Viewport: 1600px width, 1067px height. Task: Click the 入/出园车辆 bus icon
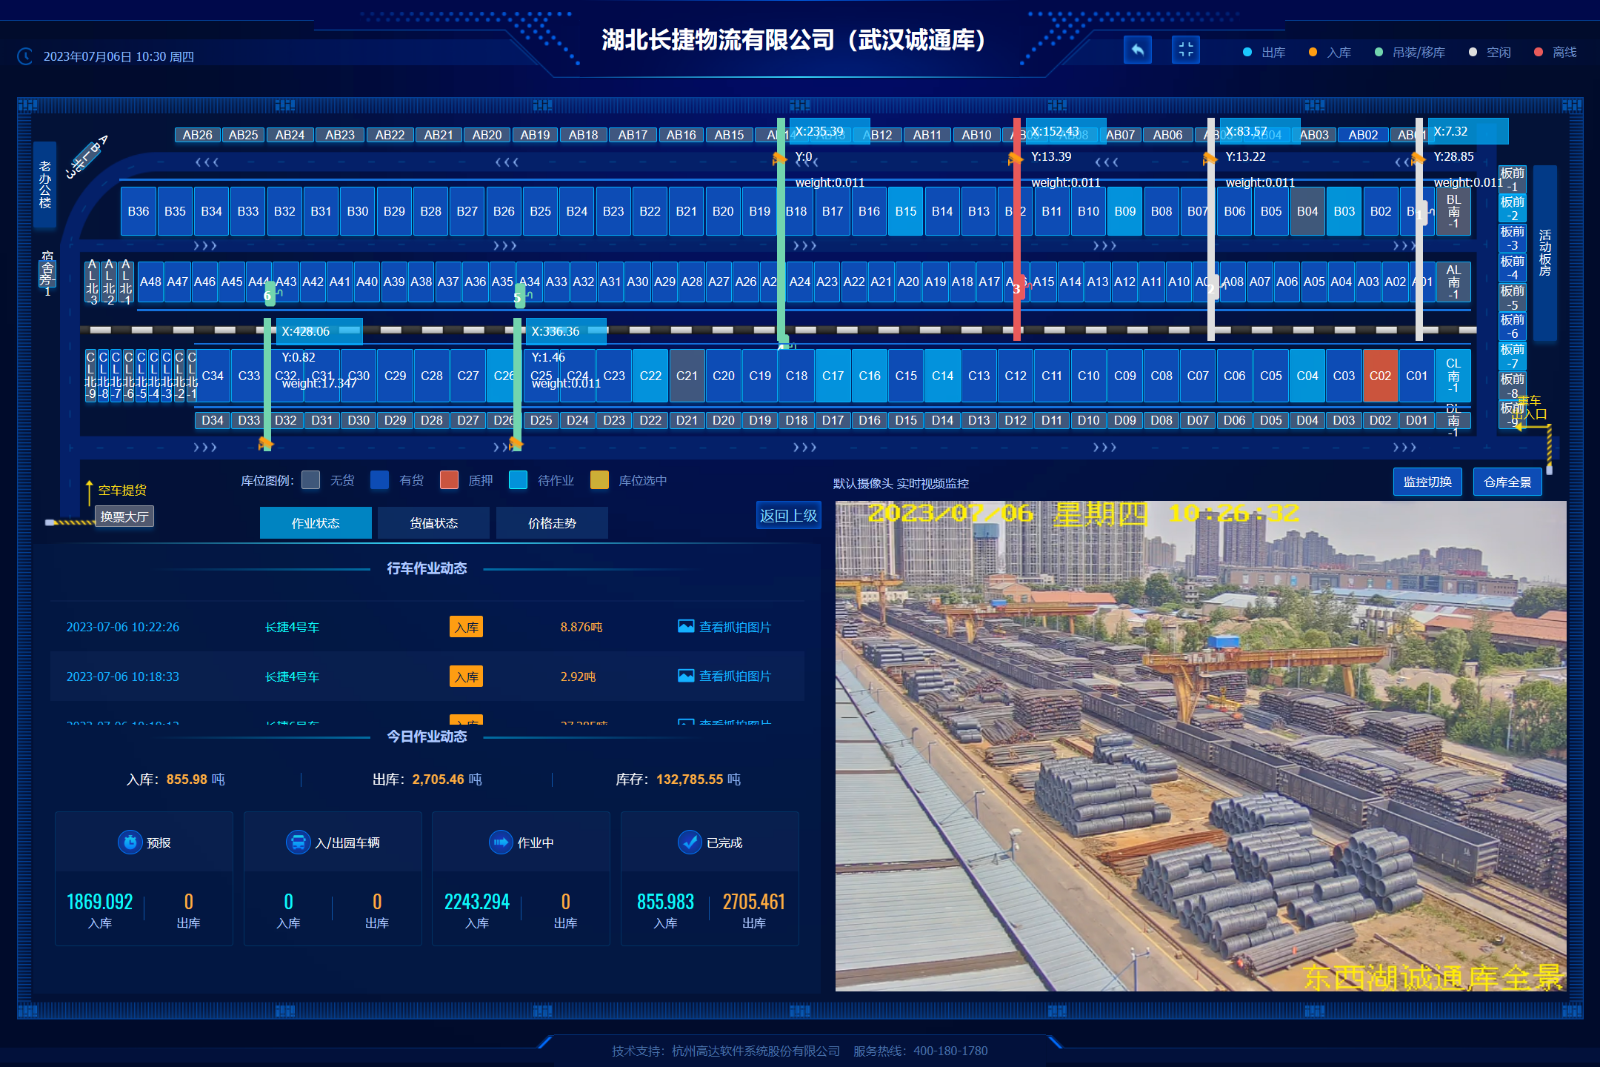point(298,842)
